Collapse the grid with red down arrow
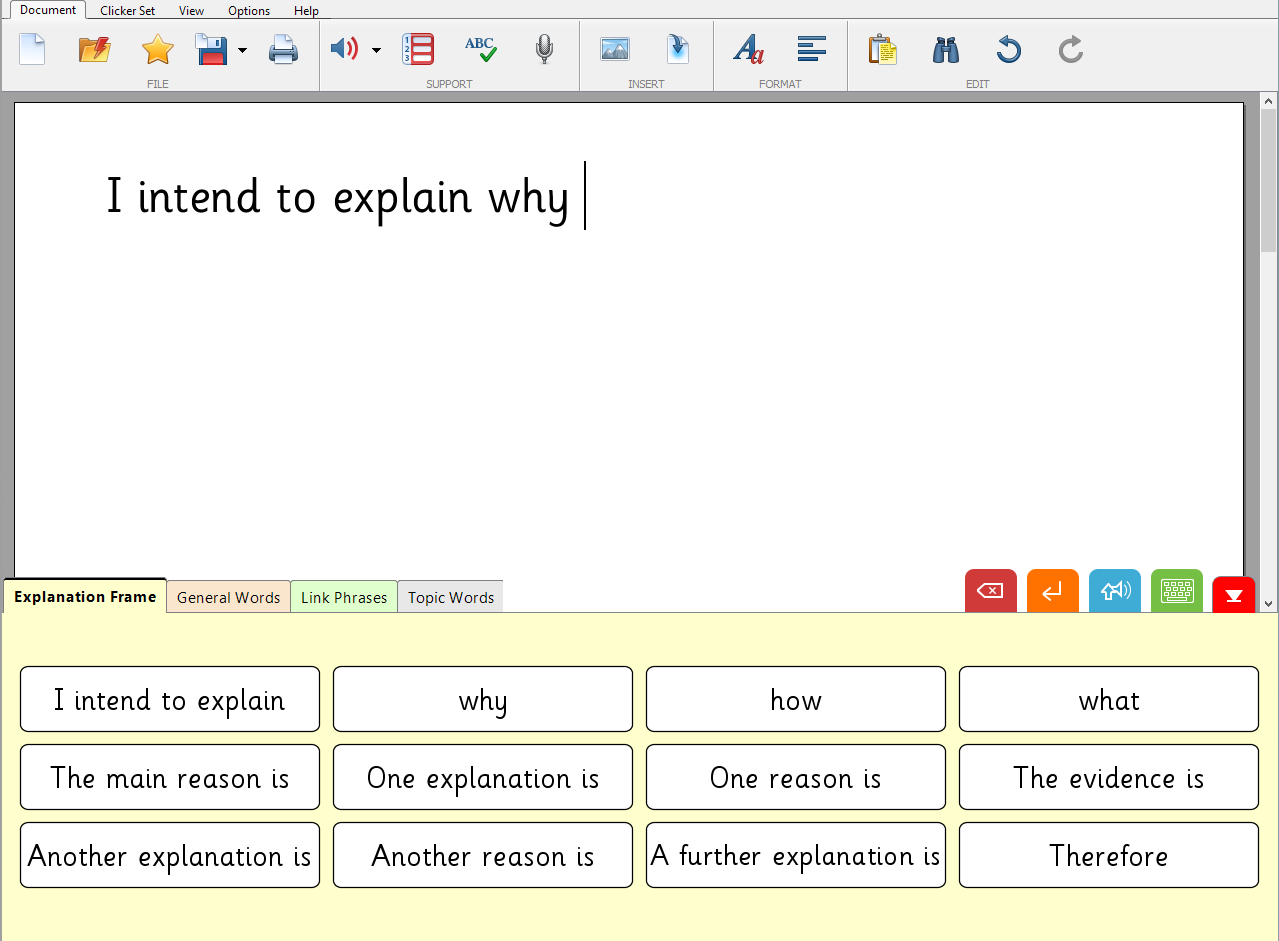 1233,594
